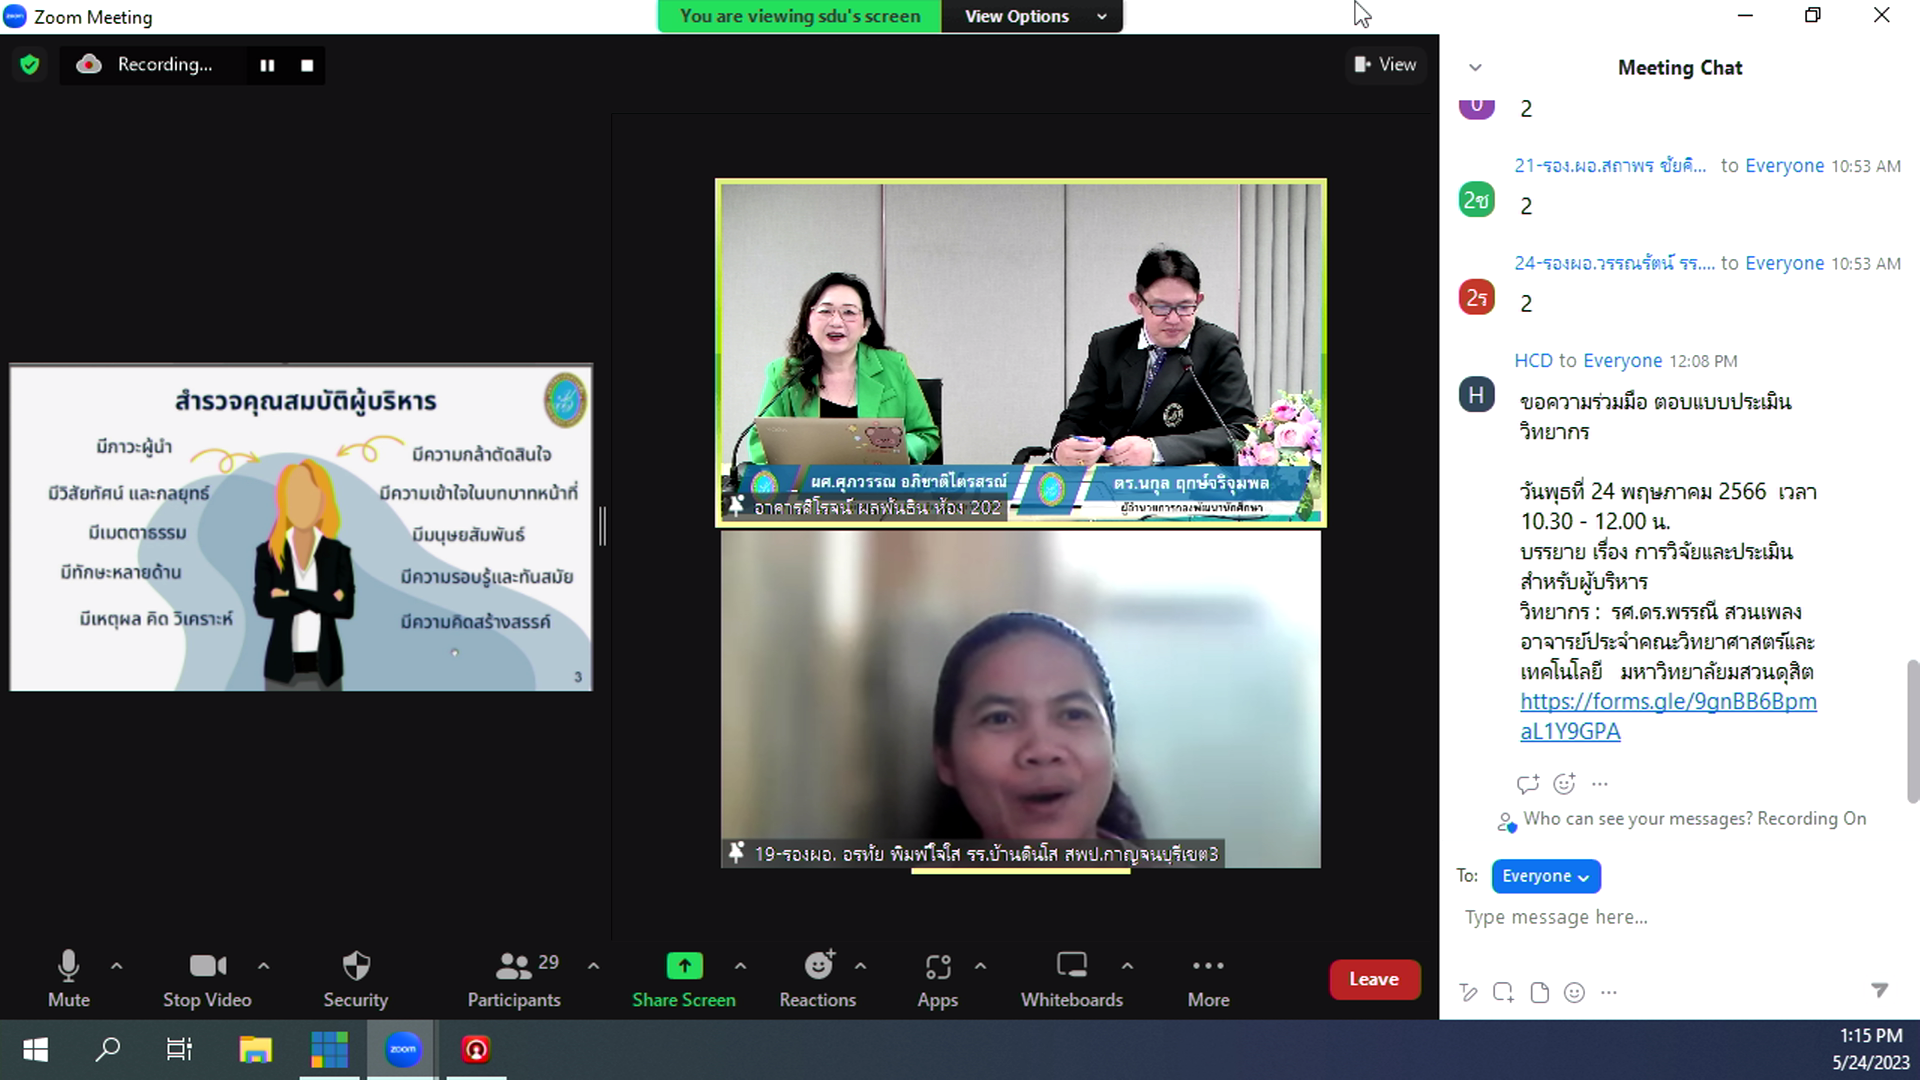This screenshot has height=1080, width=1920.
Task: Click sender name '21-รอง.ผอ.สภาพร' in chat
Action: [1610, 166]
